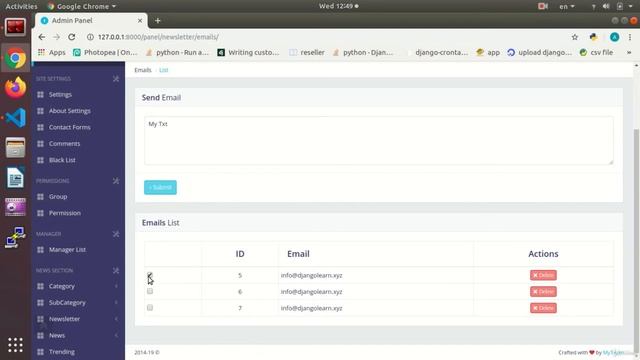
Task: Open the 'upload django...' bookmark
Action: [x=539, y=52]
